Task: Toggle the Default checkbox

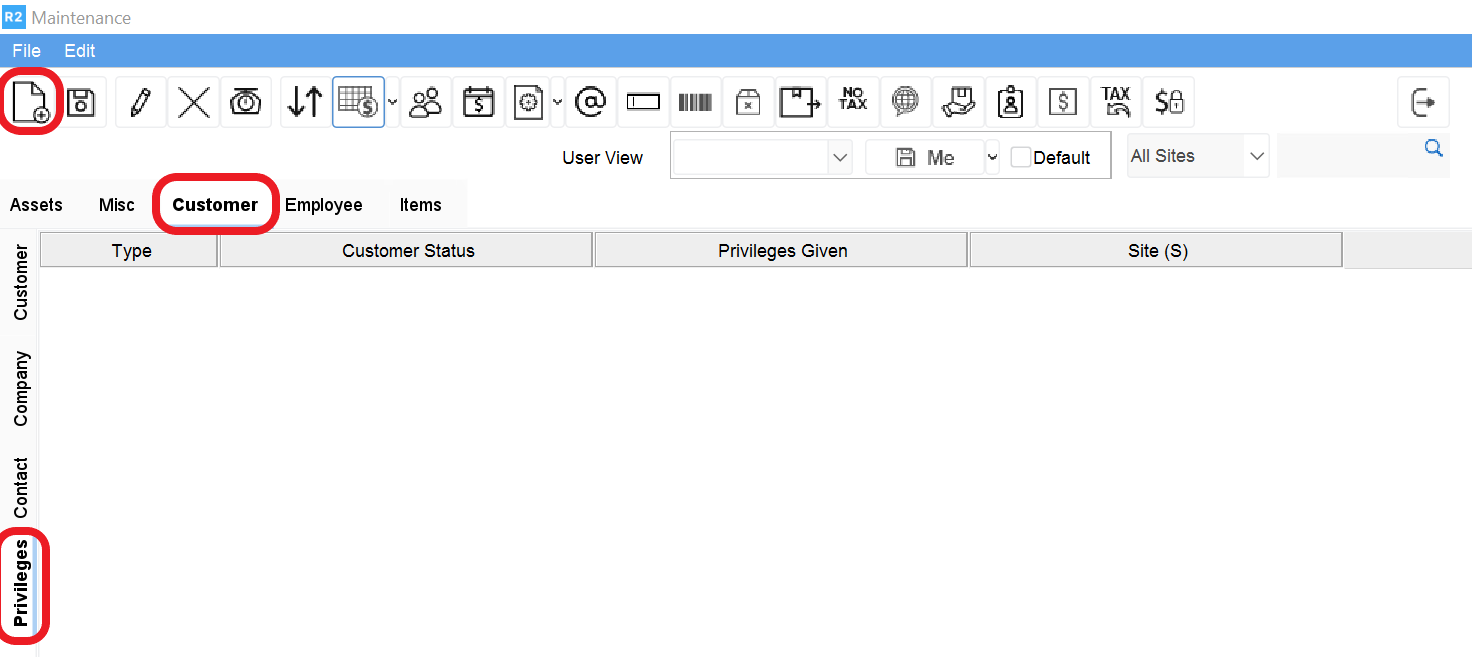Action: pos(1021,157)
